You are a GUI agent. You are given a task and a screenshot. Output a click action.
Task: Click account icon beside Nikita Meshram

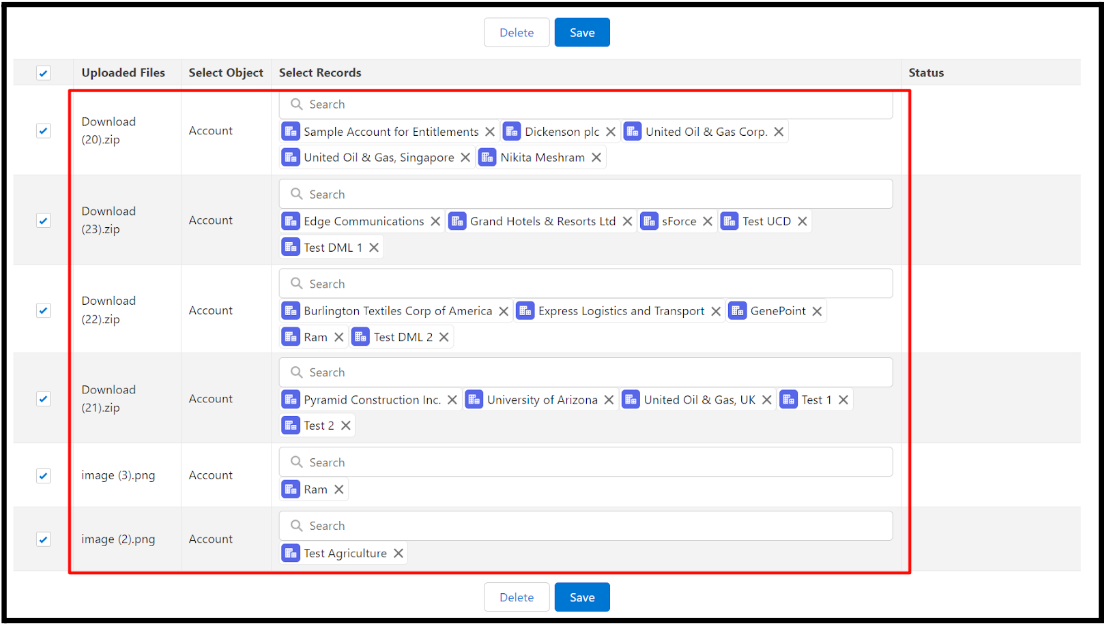[x=487, y=157]
